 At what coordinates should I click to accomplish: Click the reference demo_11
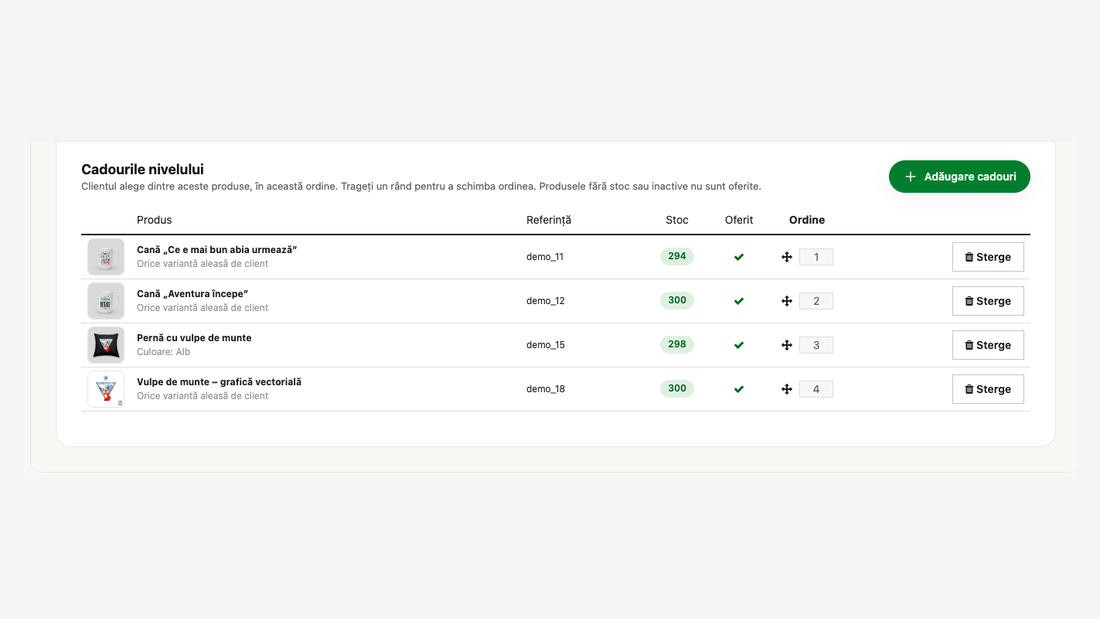tap(545, 257)
